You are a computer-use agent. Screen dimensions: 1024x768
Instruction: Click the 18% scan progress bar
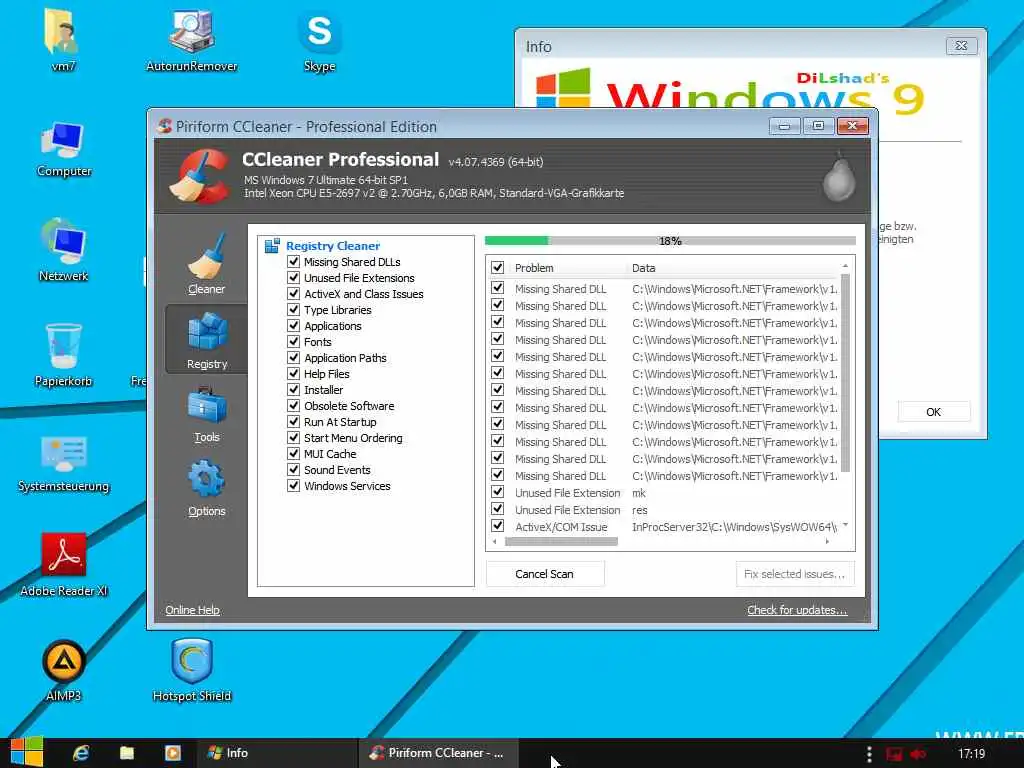pos(670,241)
